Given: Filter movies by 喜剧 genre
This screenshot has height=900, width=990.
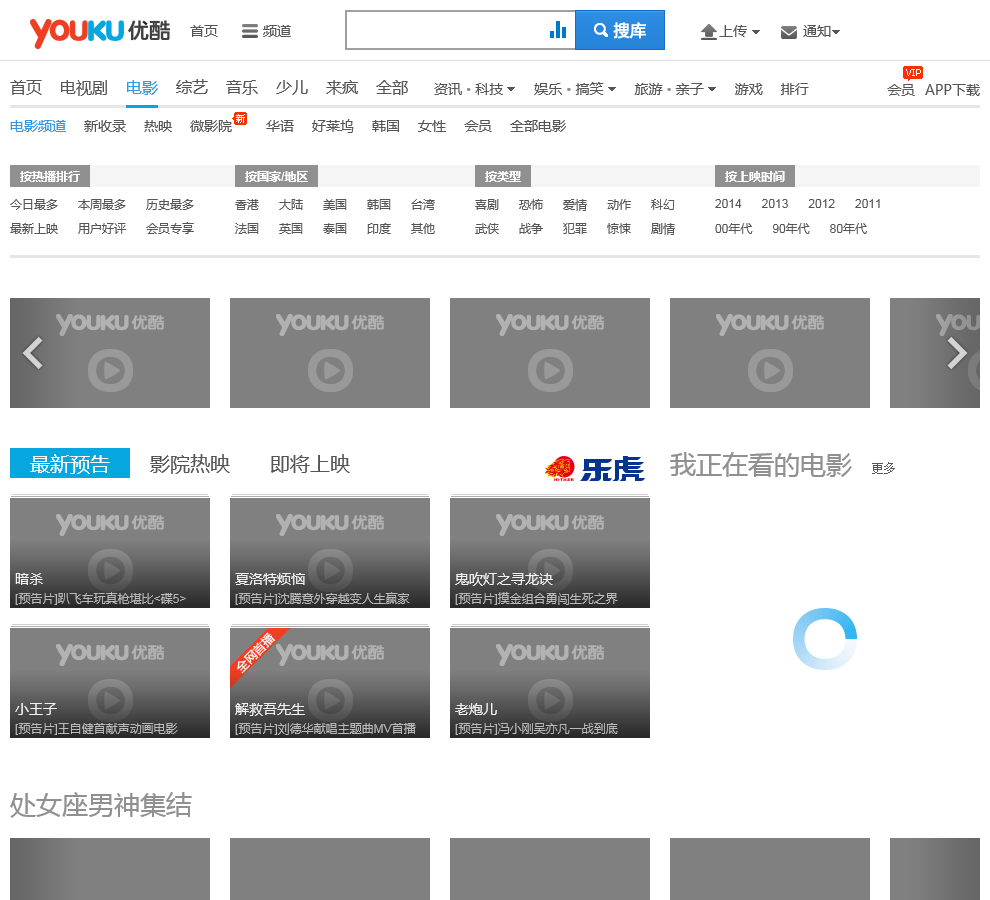Looking at the screenshot, I should pos(487,205).
